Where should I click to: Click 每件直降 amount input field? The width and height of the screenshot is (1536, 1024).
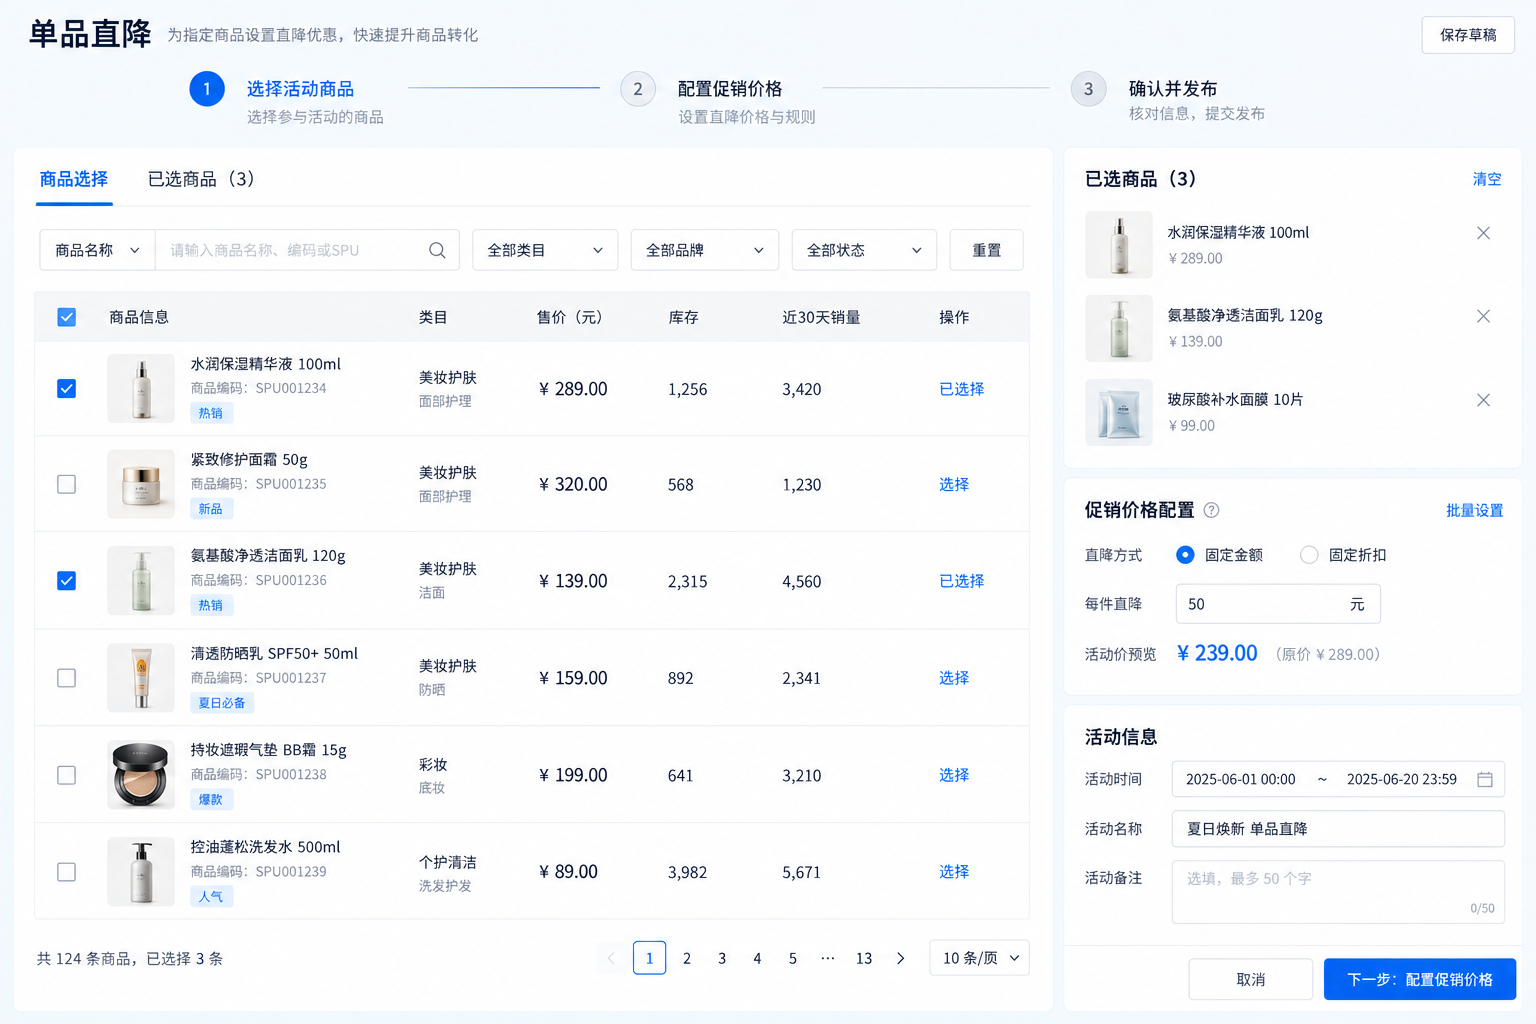pos(1278,604)
